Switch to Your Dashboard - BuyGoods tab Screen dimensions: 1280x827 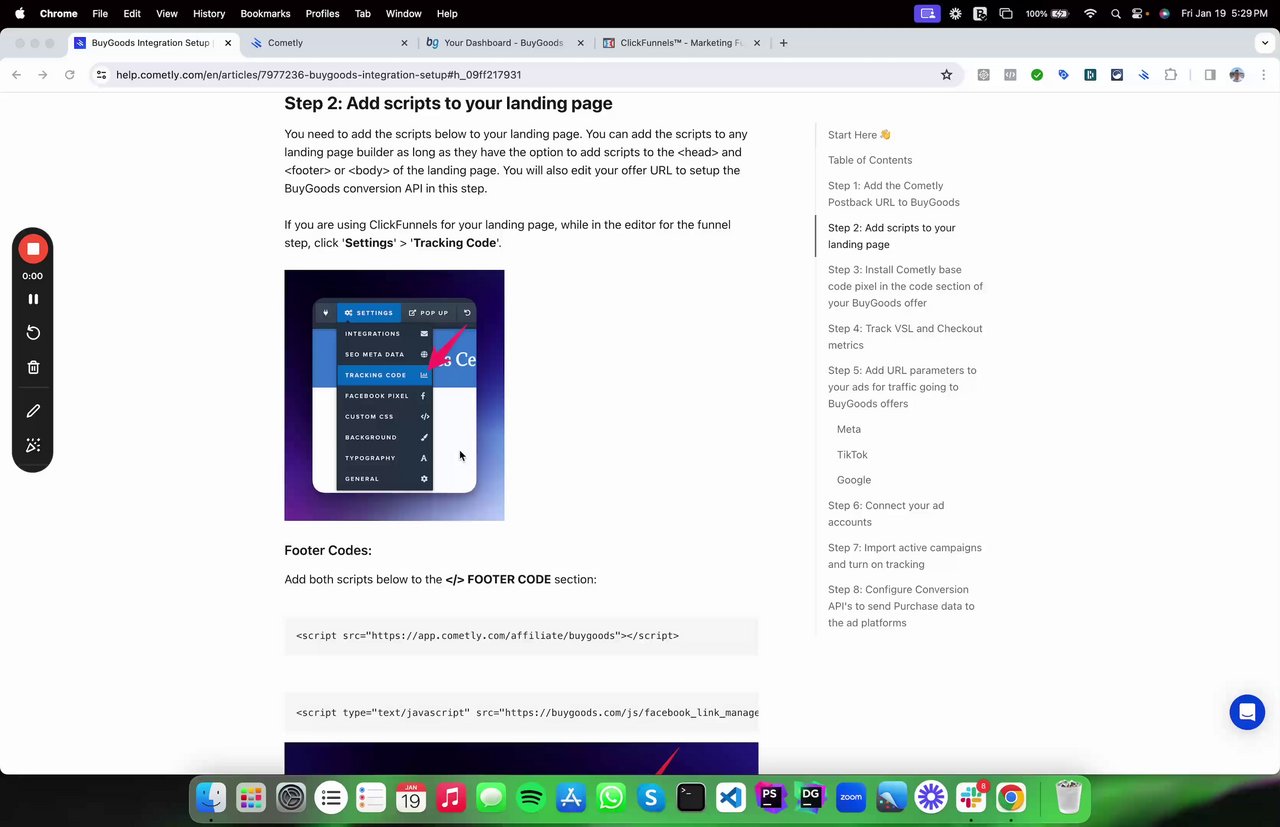503,43
